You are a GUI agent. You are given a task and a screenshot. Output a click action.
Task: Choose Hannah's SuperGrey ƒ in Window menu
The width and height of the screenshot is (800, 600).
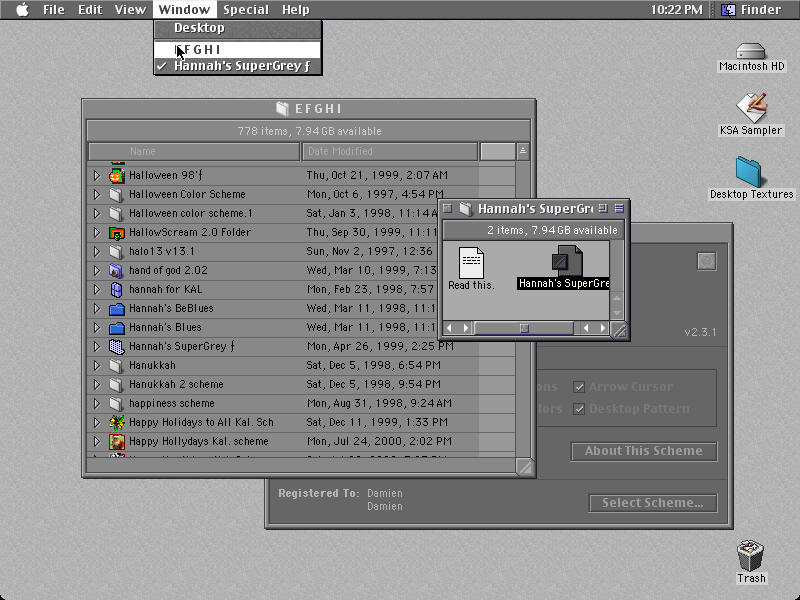[x=238, y=66]
